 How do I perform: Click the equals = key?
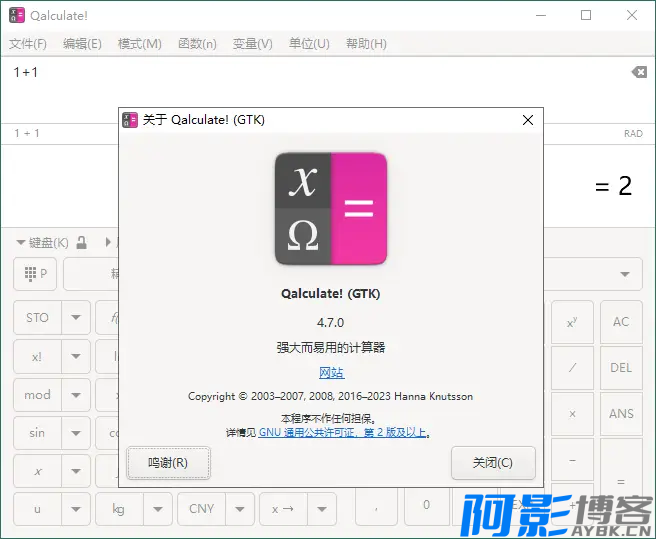(x=621, y=482)
